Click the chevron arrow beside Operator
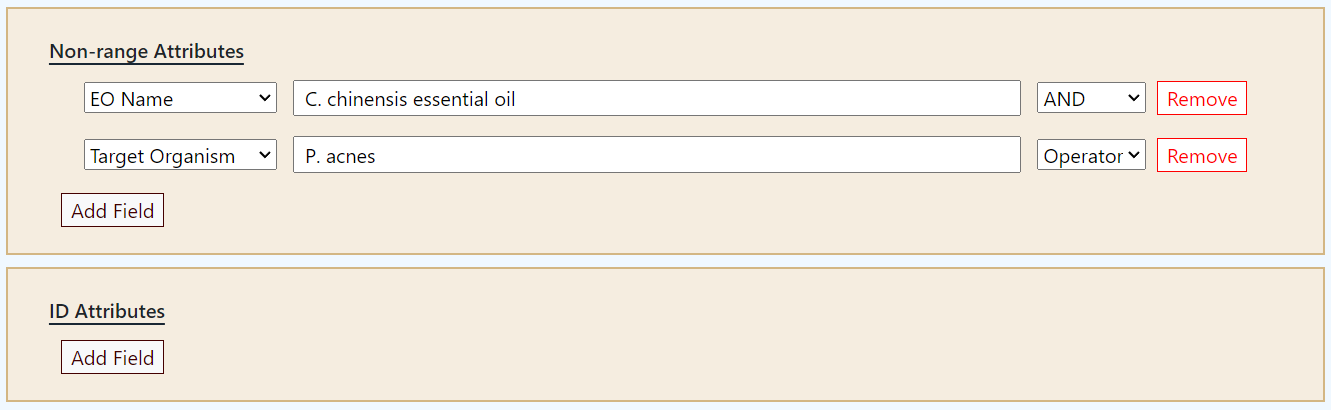1331x410 pixels. coord(1133,155)
